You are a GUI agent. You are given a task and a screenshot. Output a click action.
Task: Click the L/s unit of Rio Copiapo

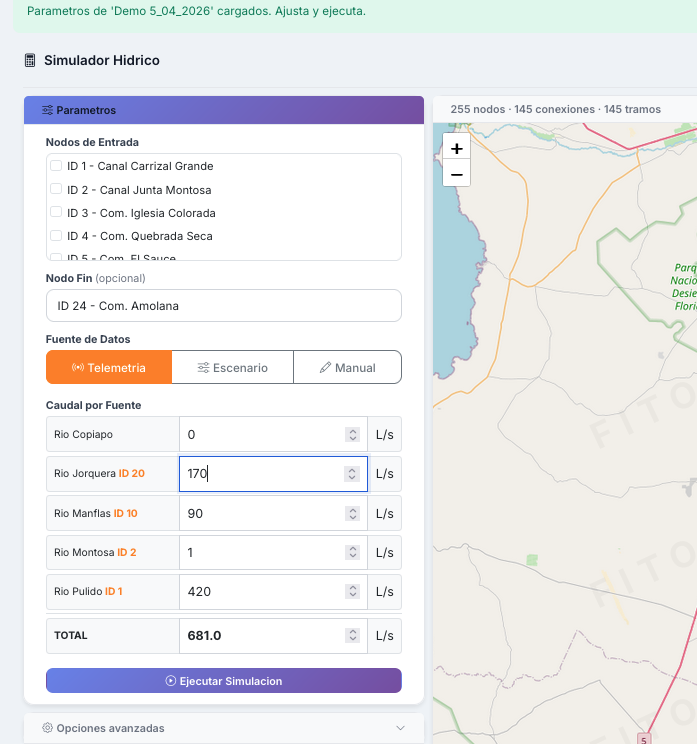coord(384,434)
